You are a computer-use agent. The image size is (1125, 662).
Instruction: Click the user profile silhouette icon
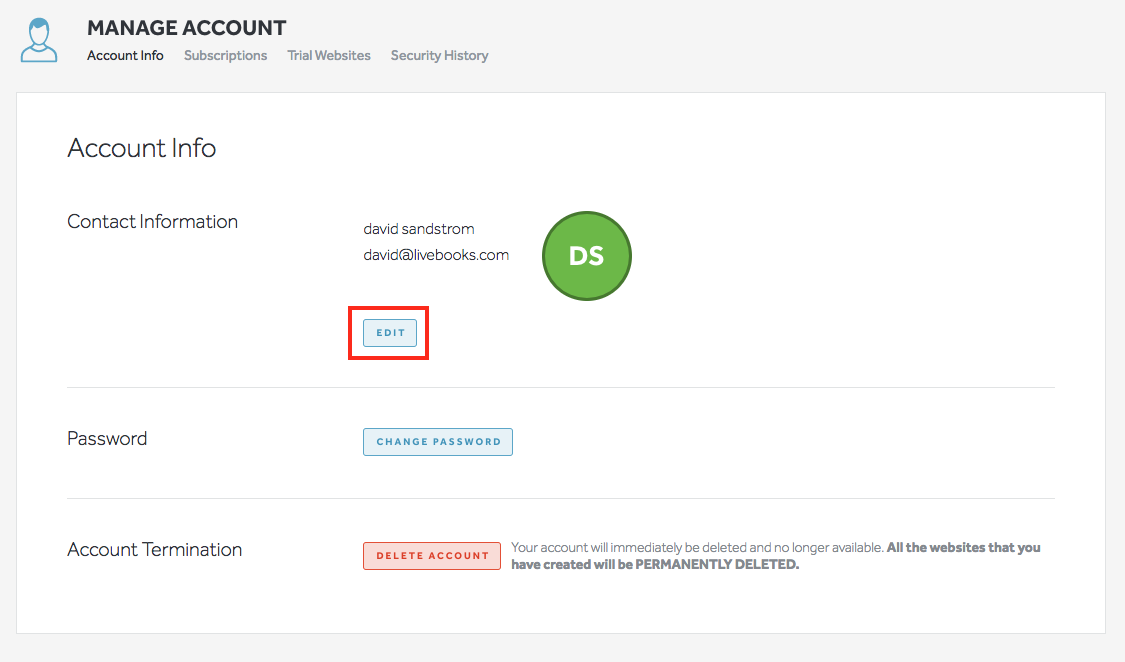click(x=39, y=40)
